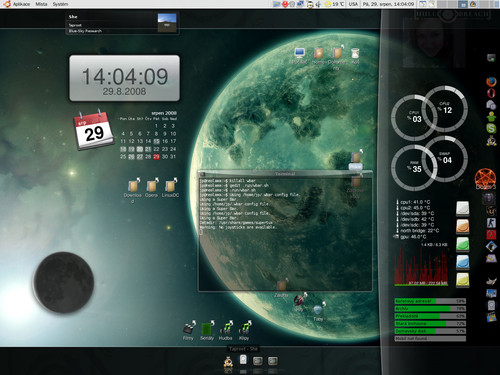Click the north bridge: 22°C reading
This screenshot has height=375, width=500.
(418, 231)
